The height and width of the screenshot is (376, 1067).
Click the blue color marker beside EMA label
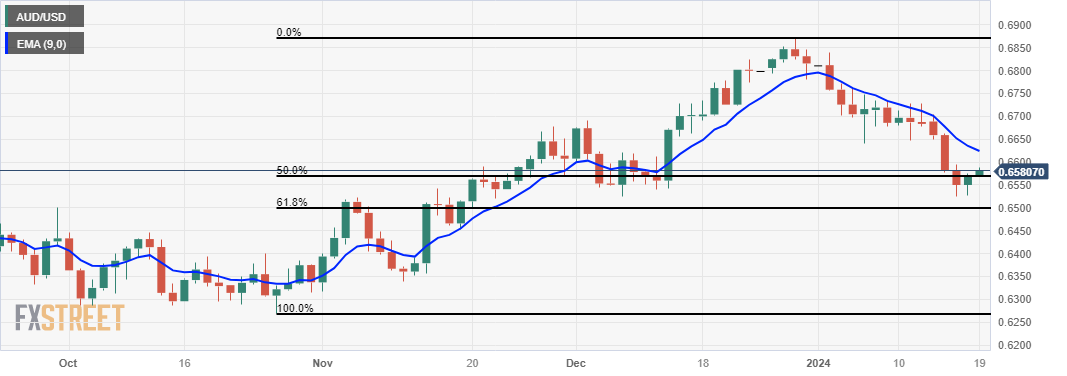pos(7,43)
